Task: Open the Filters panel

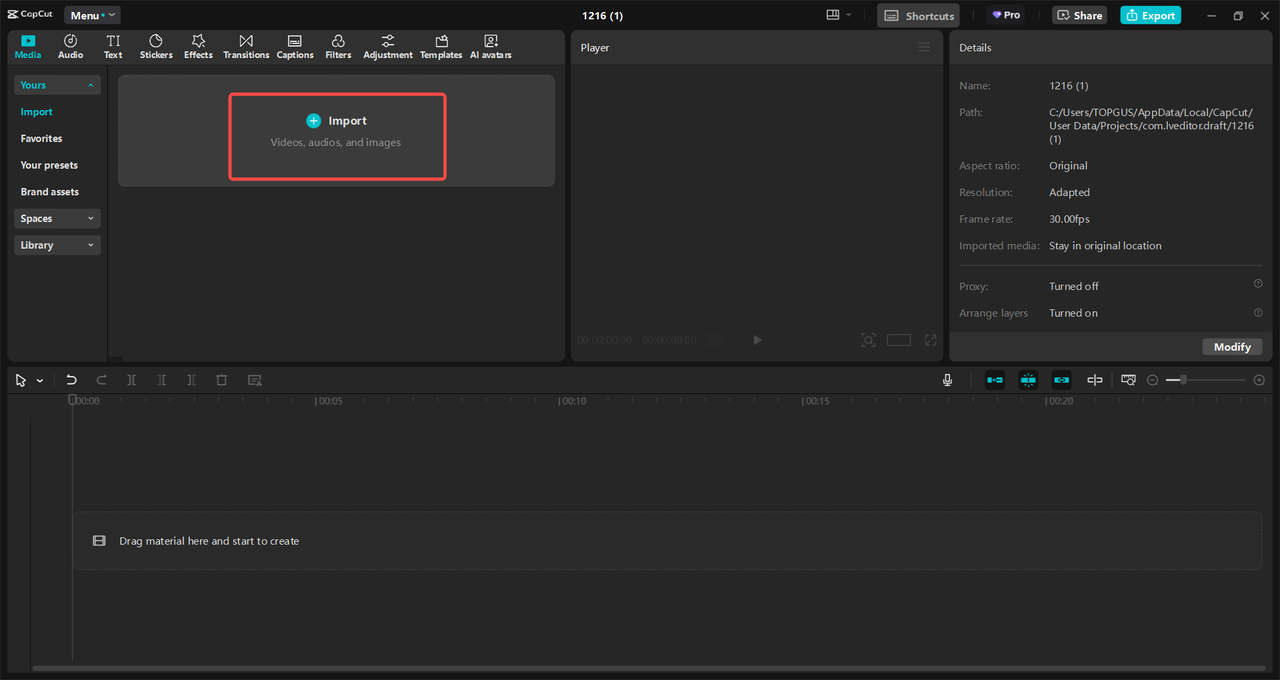Action: point(338,46)
